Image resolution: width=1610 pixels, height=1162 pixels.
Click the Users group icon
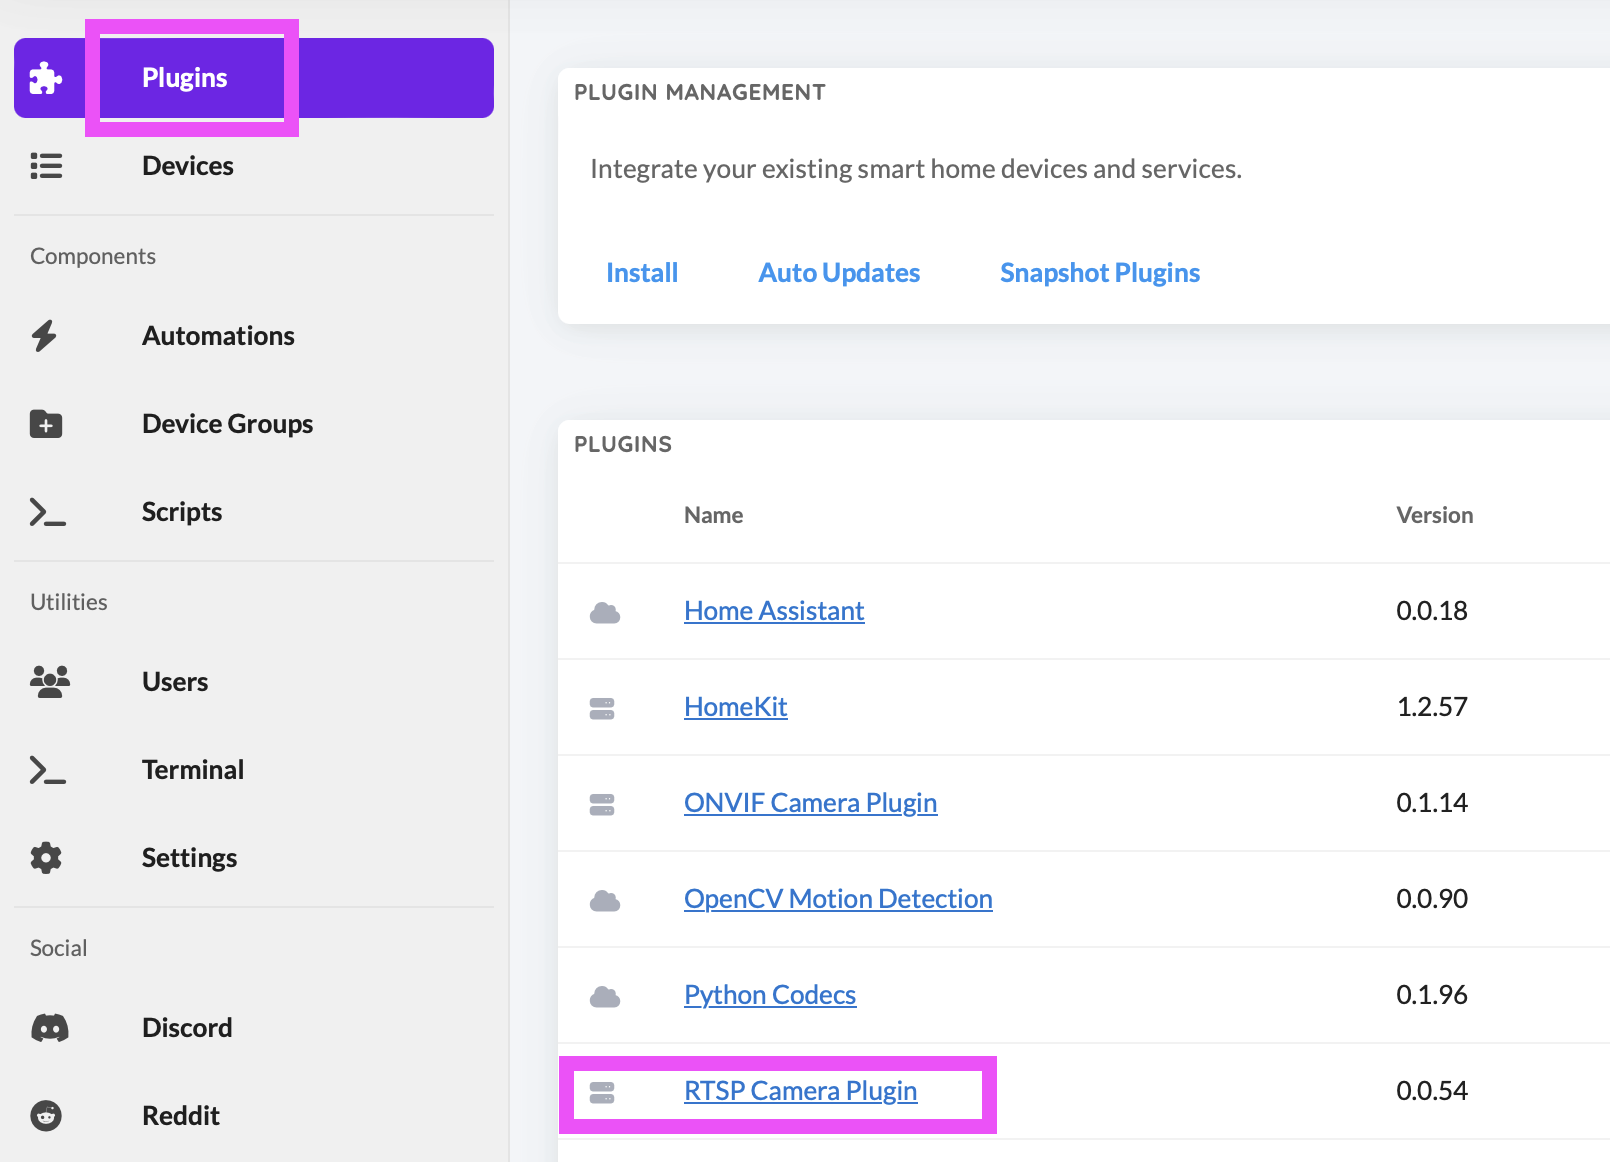click(50, 682)
